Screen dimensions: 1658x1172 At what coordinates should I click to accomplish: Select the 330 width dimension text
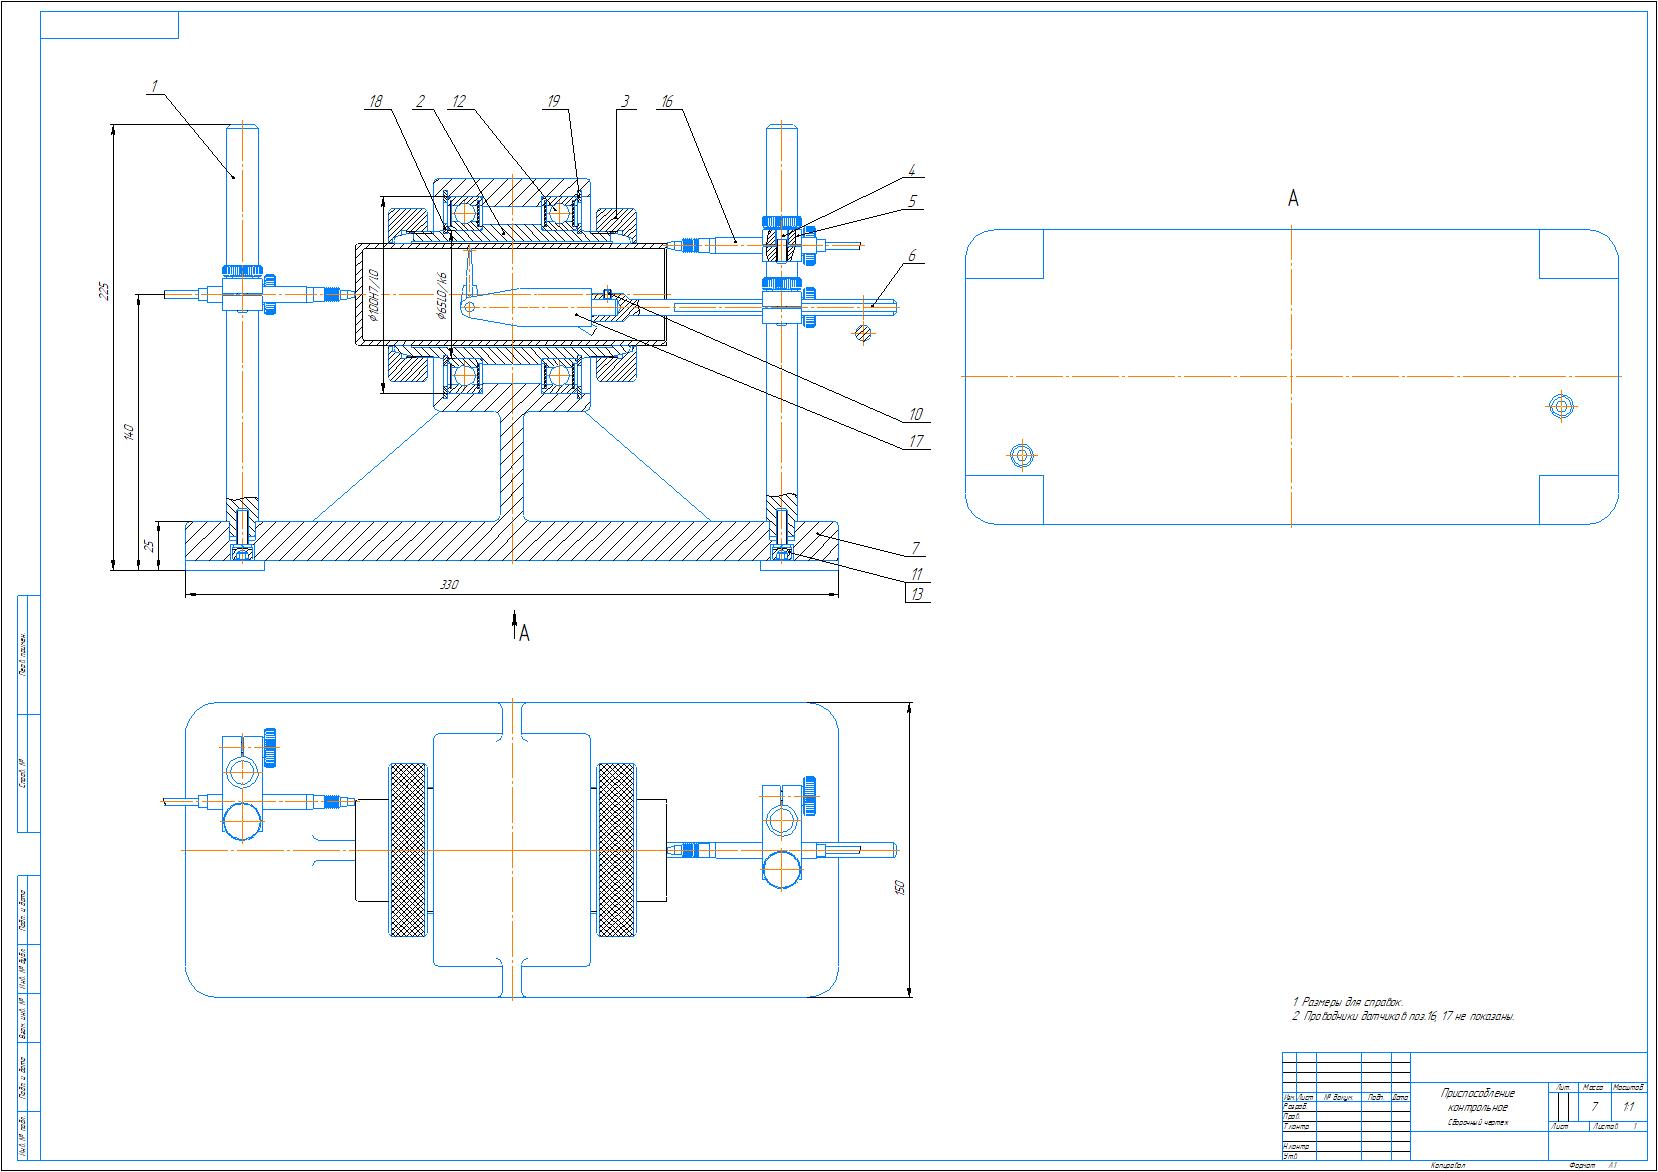[x=448, y=584]
